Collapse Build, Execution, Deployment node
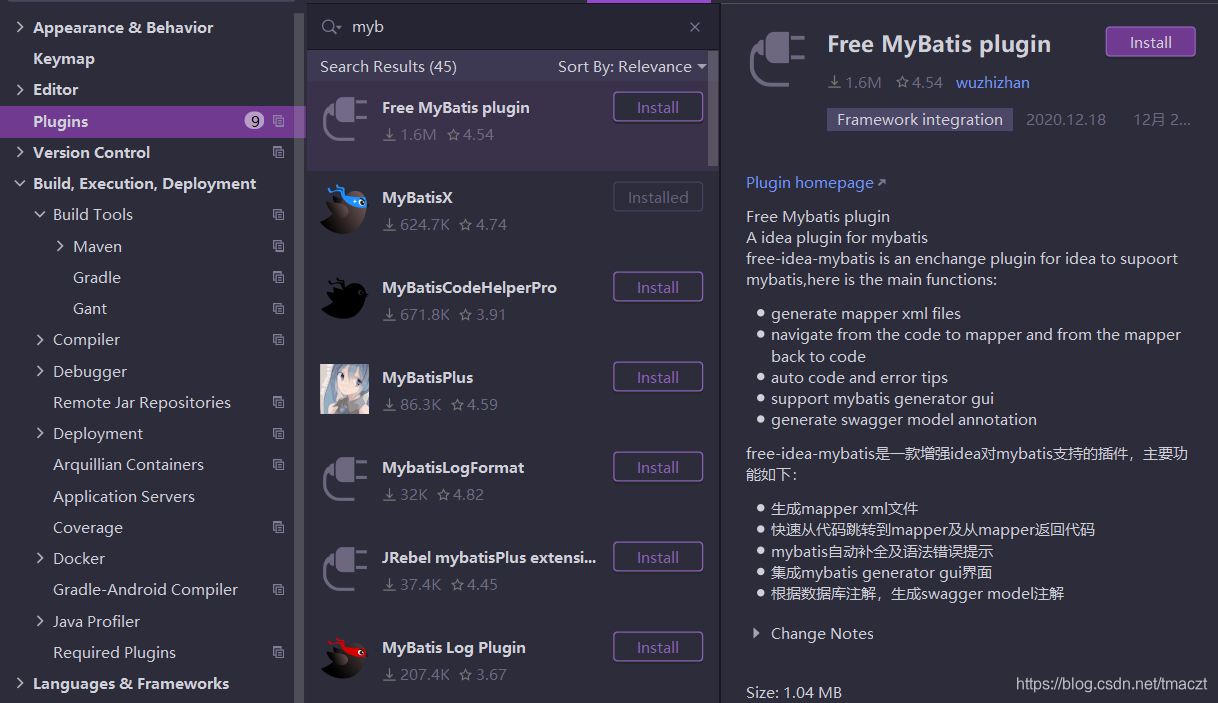Screen dimensions: 1218x703 pyautogui.click(x=20, y=183)
